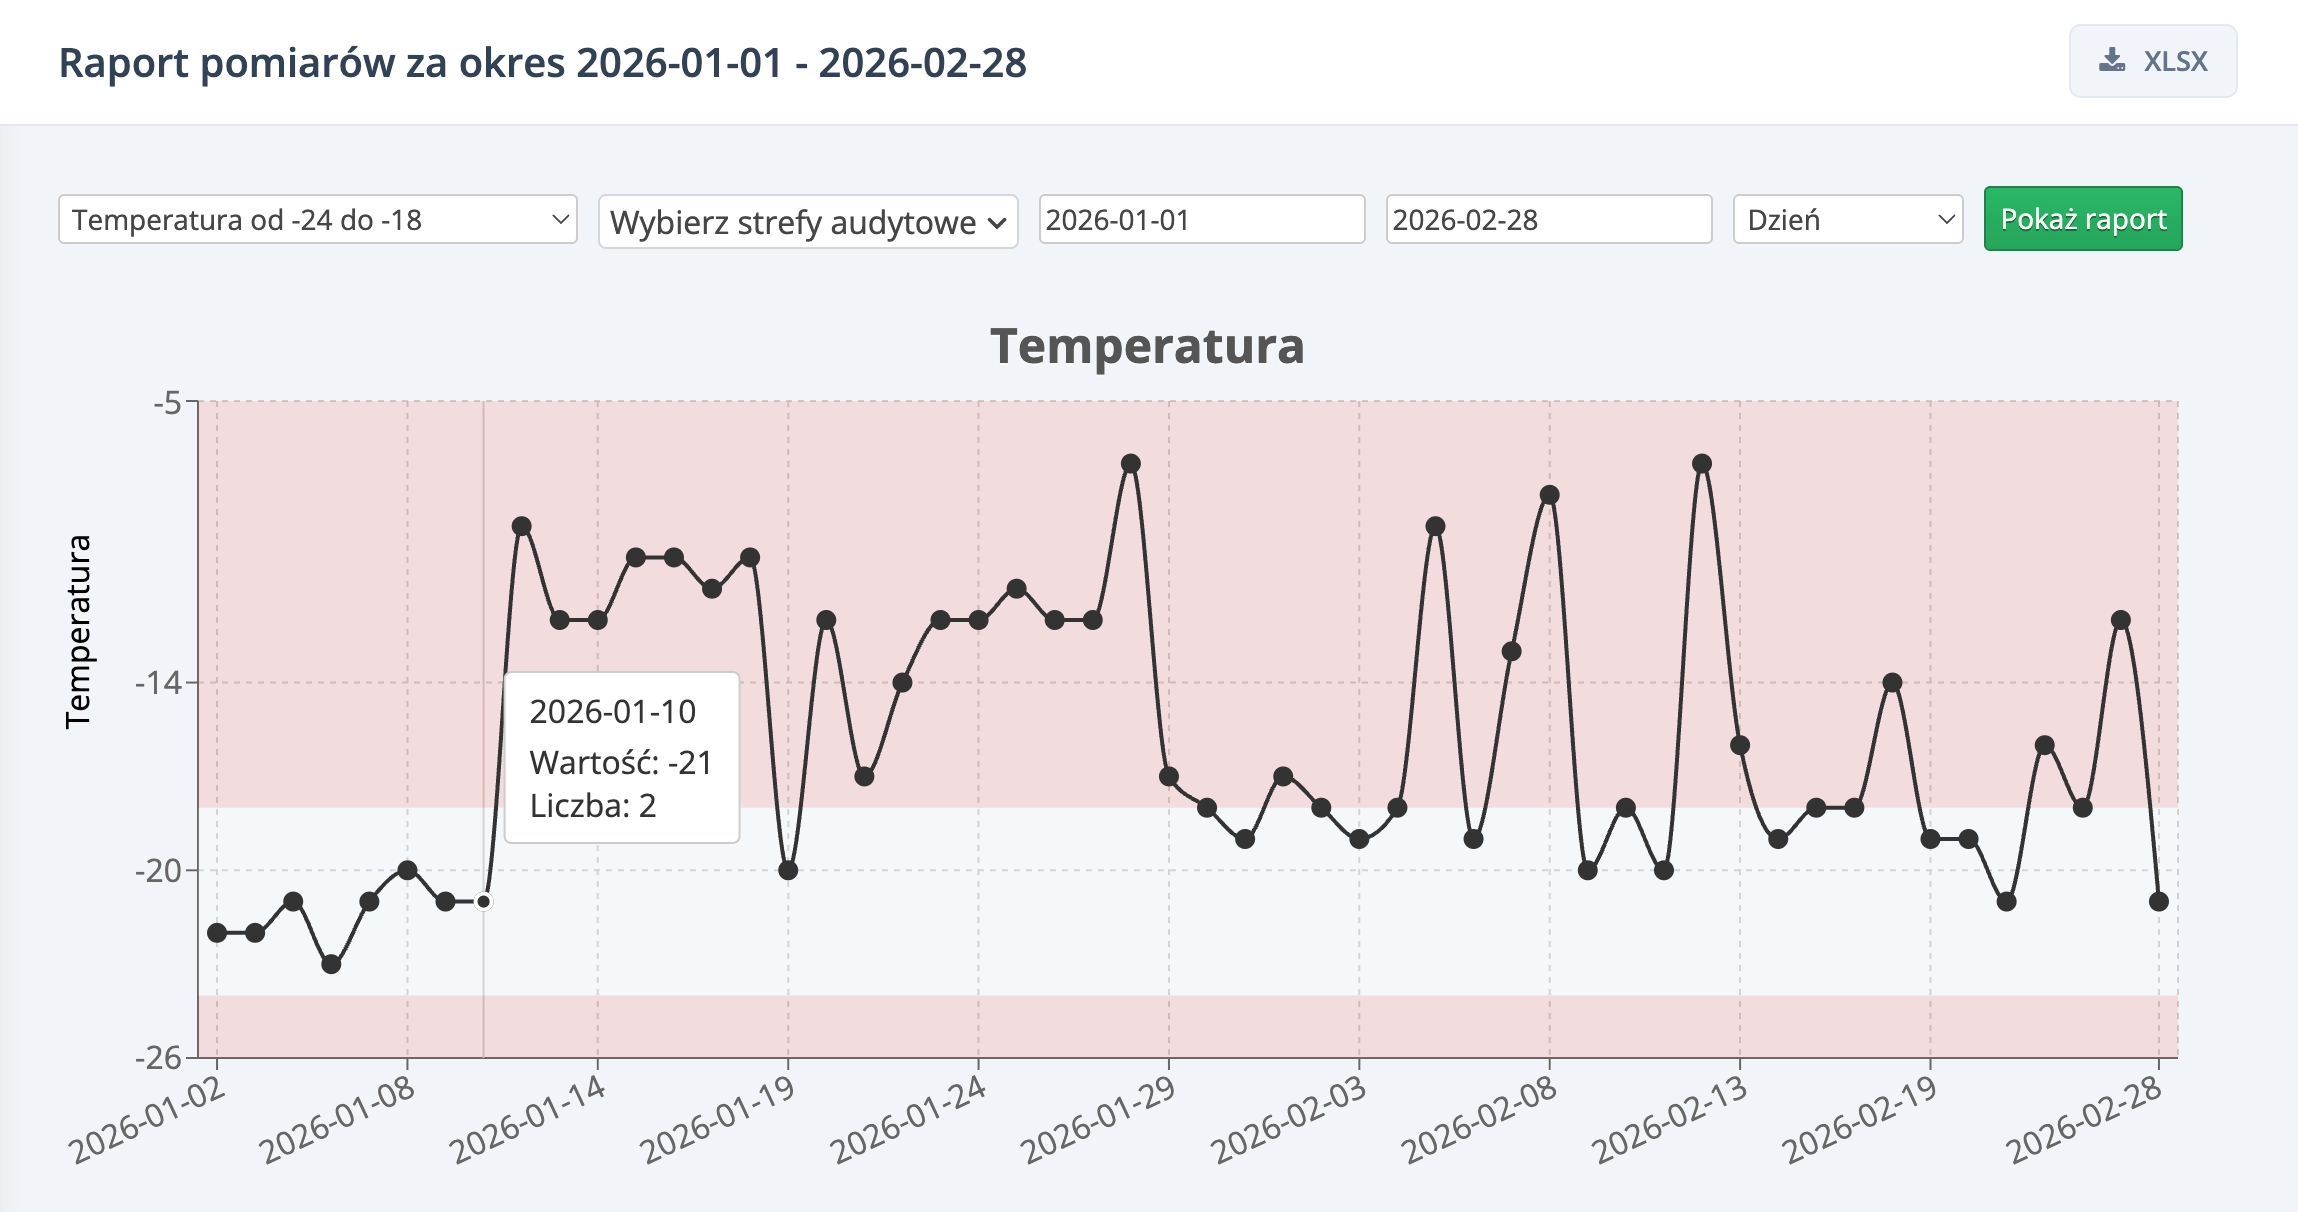Click the last data point on 2026-02-28
Image resolution: width=2298 pixels, height=1212 pixels.
tap(2159, 902)
